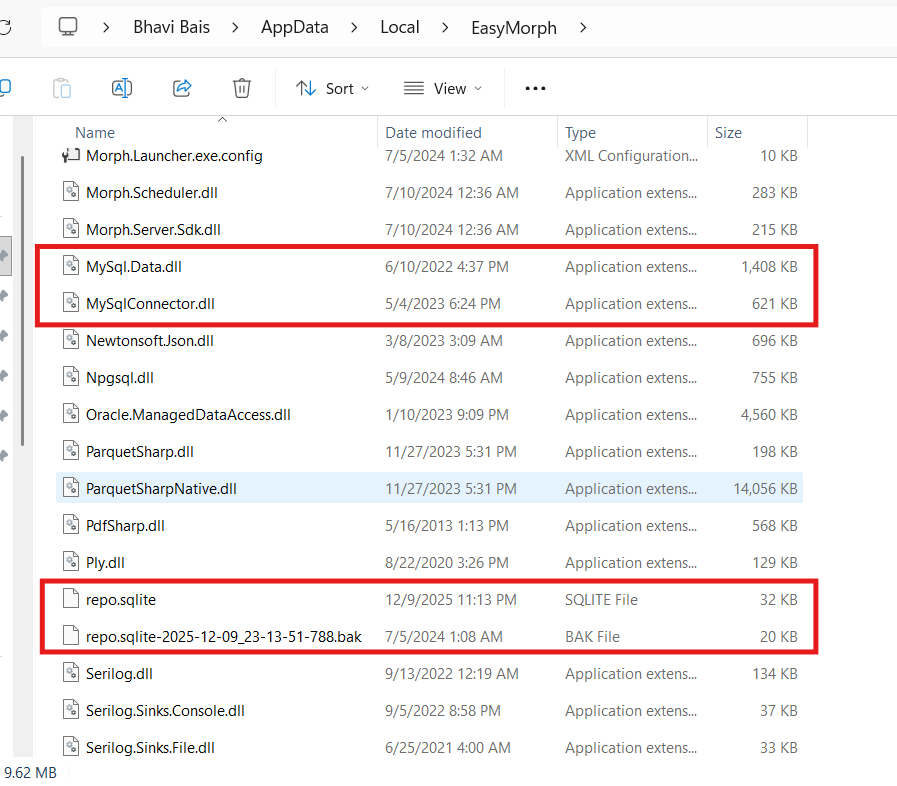Open the View dropdown menu
897x786 pixels.
(443, 88)
